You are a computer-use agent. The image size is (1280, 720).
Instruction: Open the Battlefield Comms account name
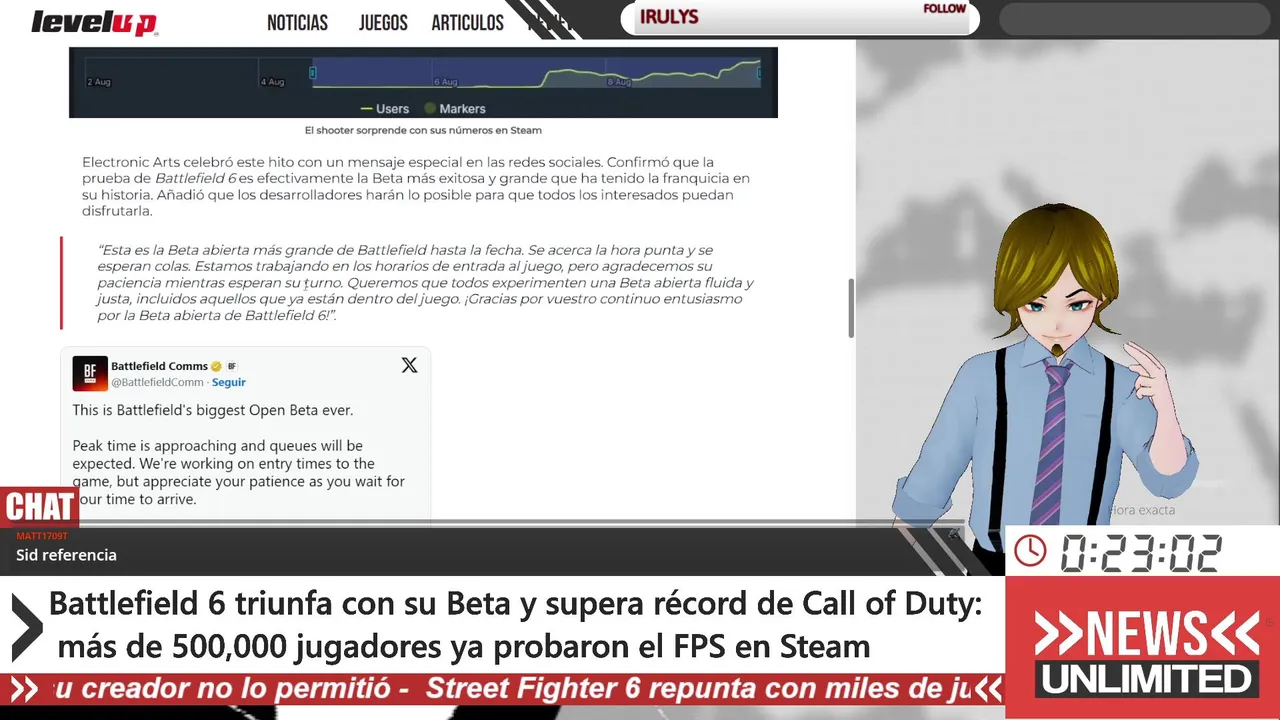[x=159, y=366]
